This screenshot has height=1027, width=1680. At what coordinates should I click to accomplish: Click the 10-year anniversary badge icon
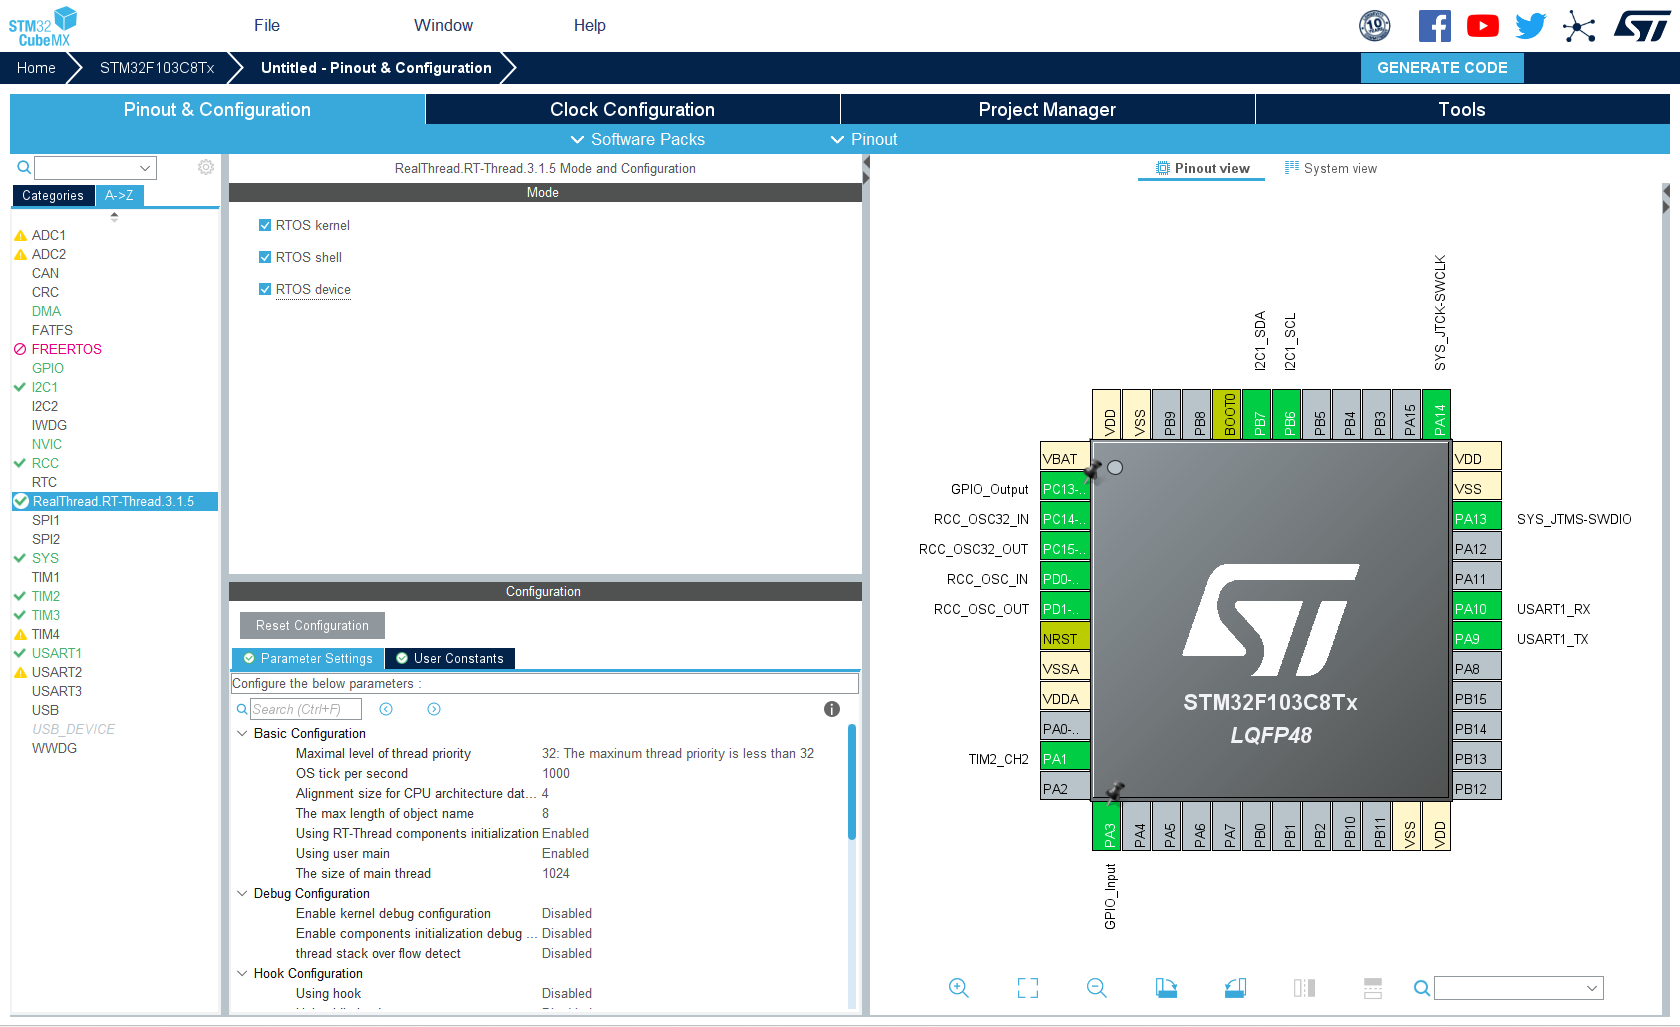1375,26
